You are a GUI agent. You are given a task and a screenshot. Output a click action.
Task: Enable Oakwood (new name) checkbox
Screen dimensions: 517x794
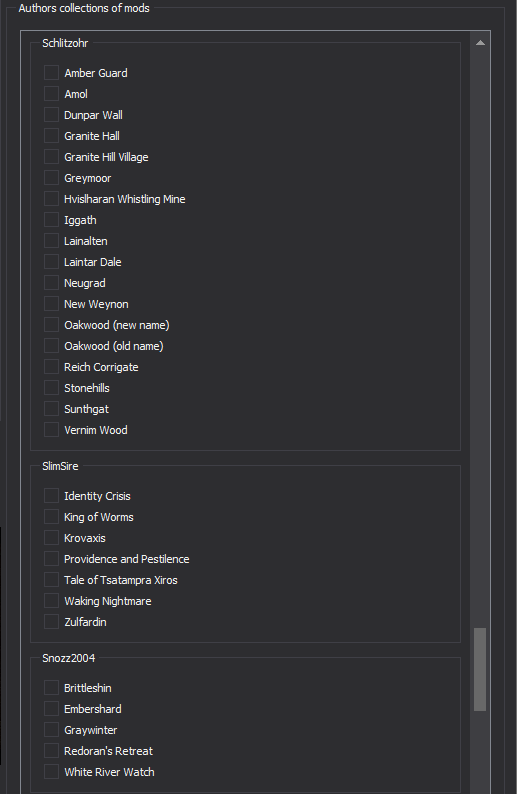[51, 325]
